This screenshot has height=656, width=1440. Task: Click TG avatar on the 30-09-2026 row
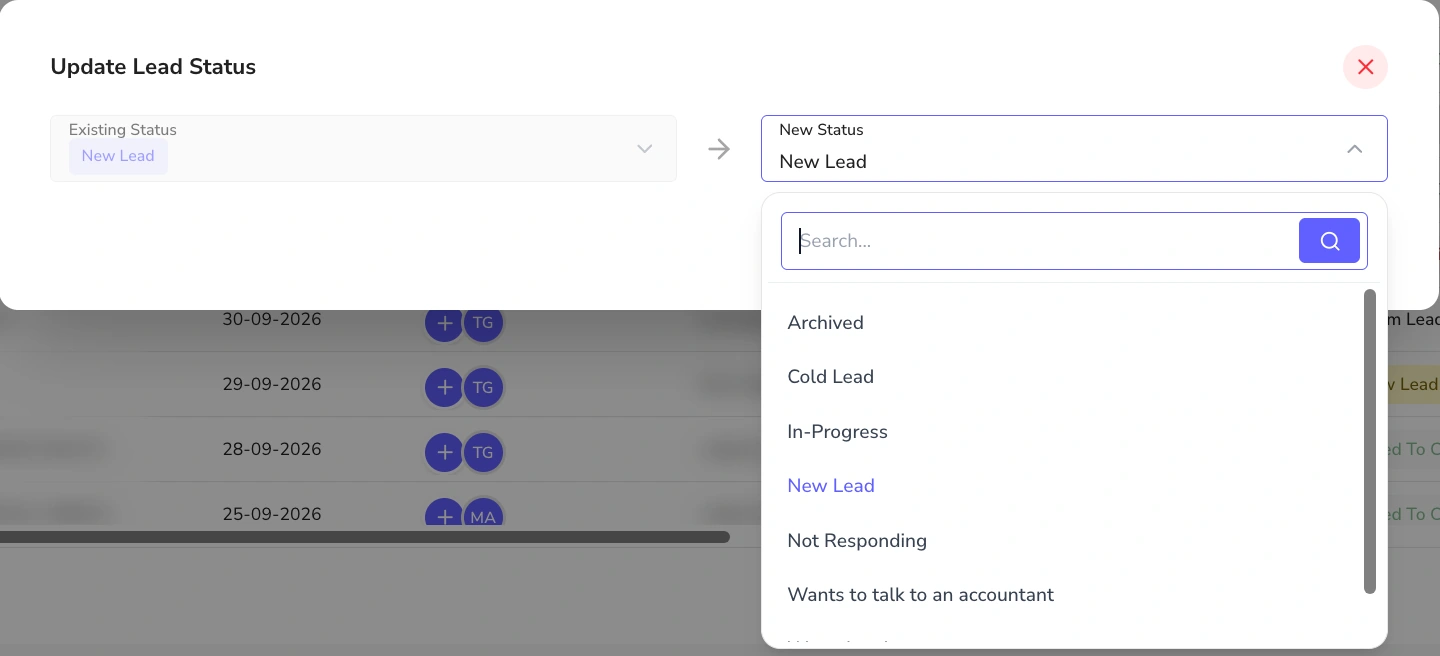483,323
